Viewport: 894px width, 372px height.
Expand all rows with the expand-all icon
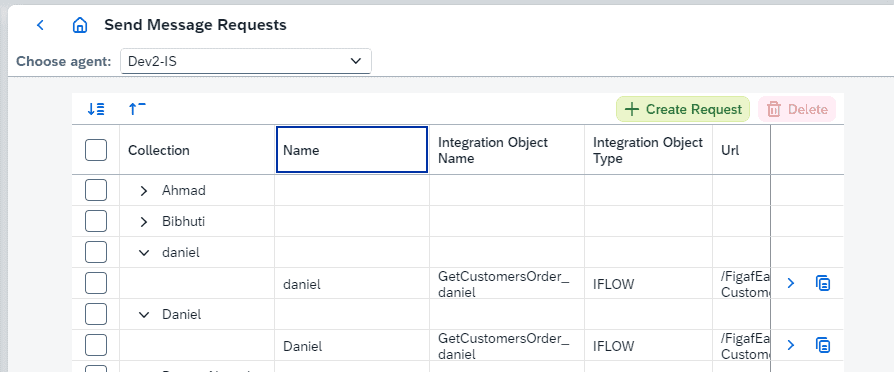[96, 109]
